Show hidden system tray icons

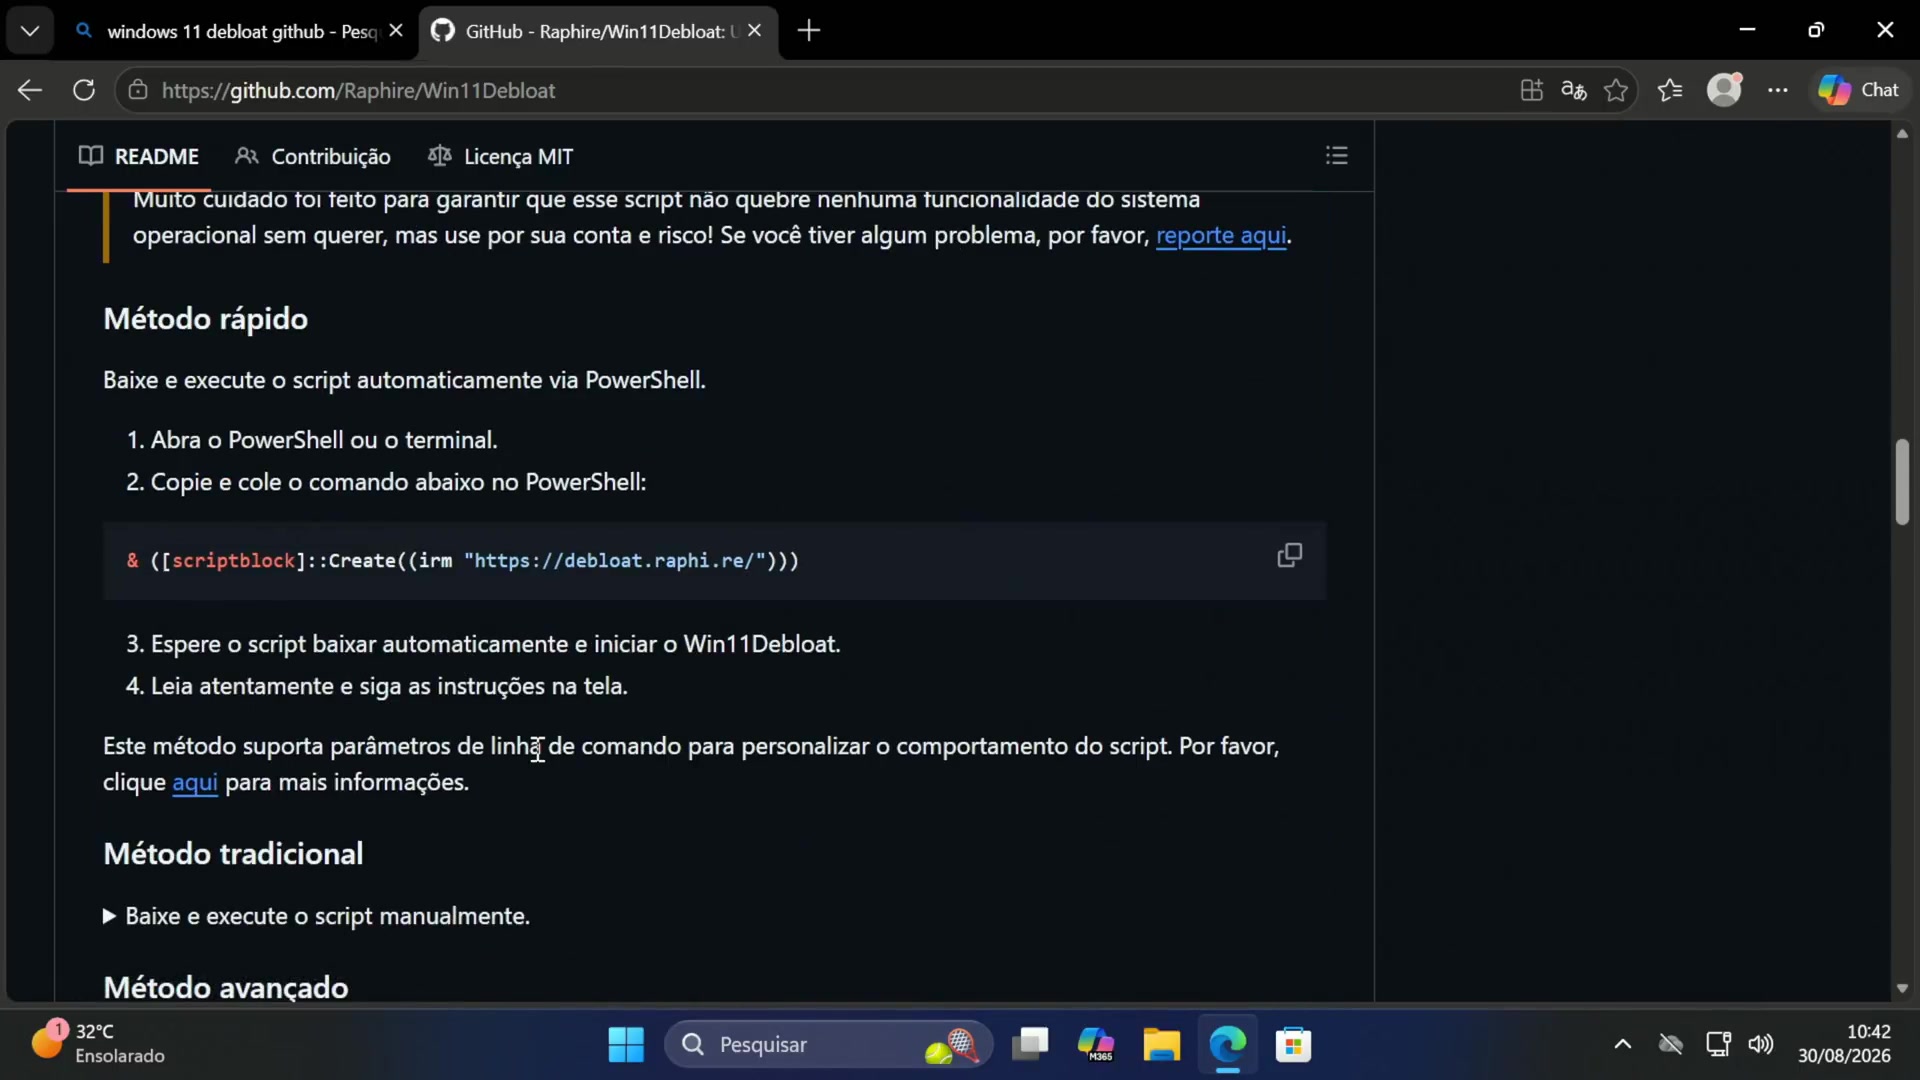coord(1623,1045)
